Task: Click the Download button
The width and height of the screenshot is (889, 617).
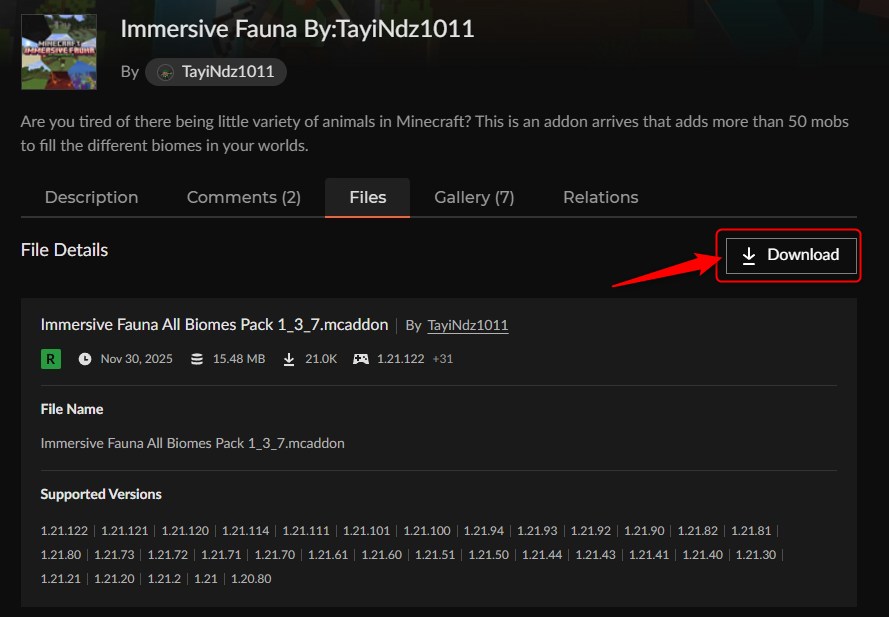Action: pos(791,255)
